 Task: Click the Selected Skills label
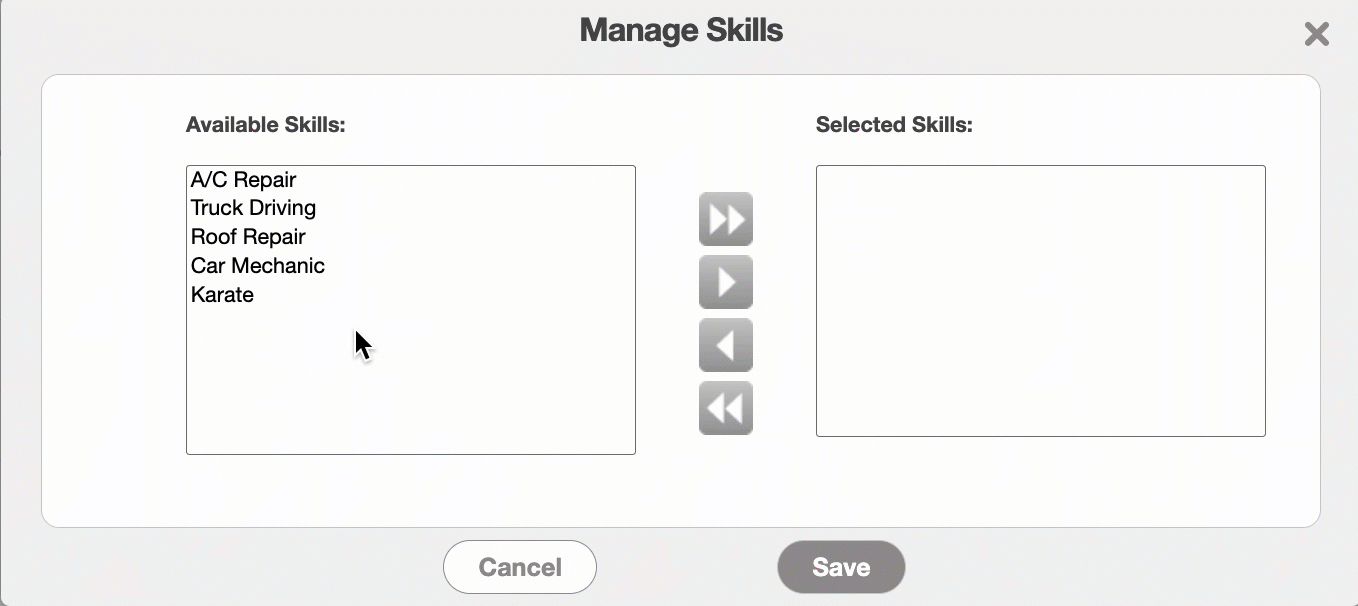point(894,125)
